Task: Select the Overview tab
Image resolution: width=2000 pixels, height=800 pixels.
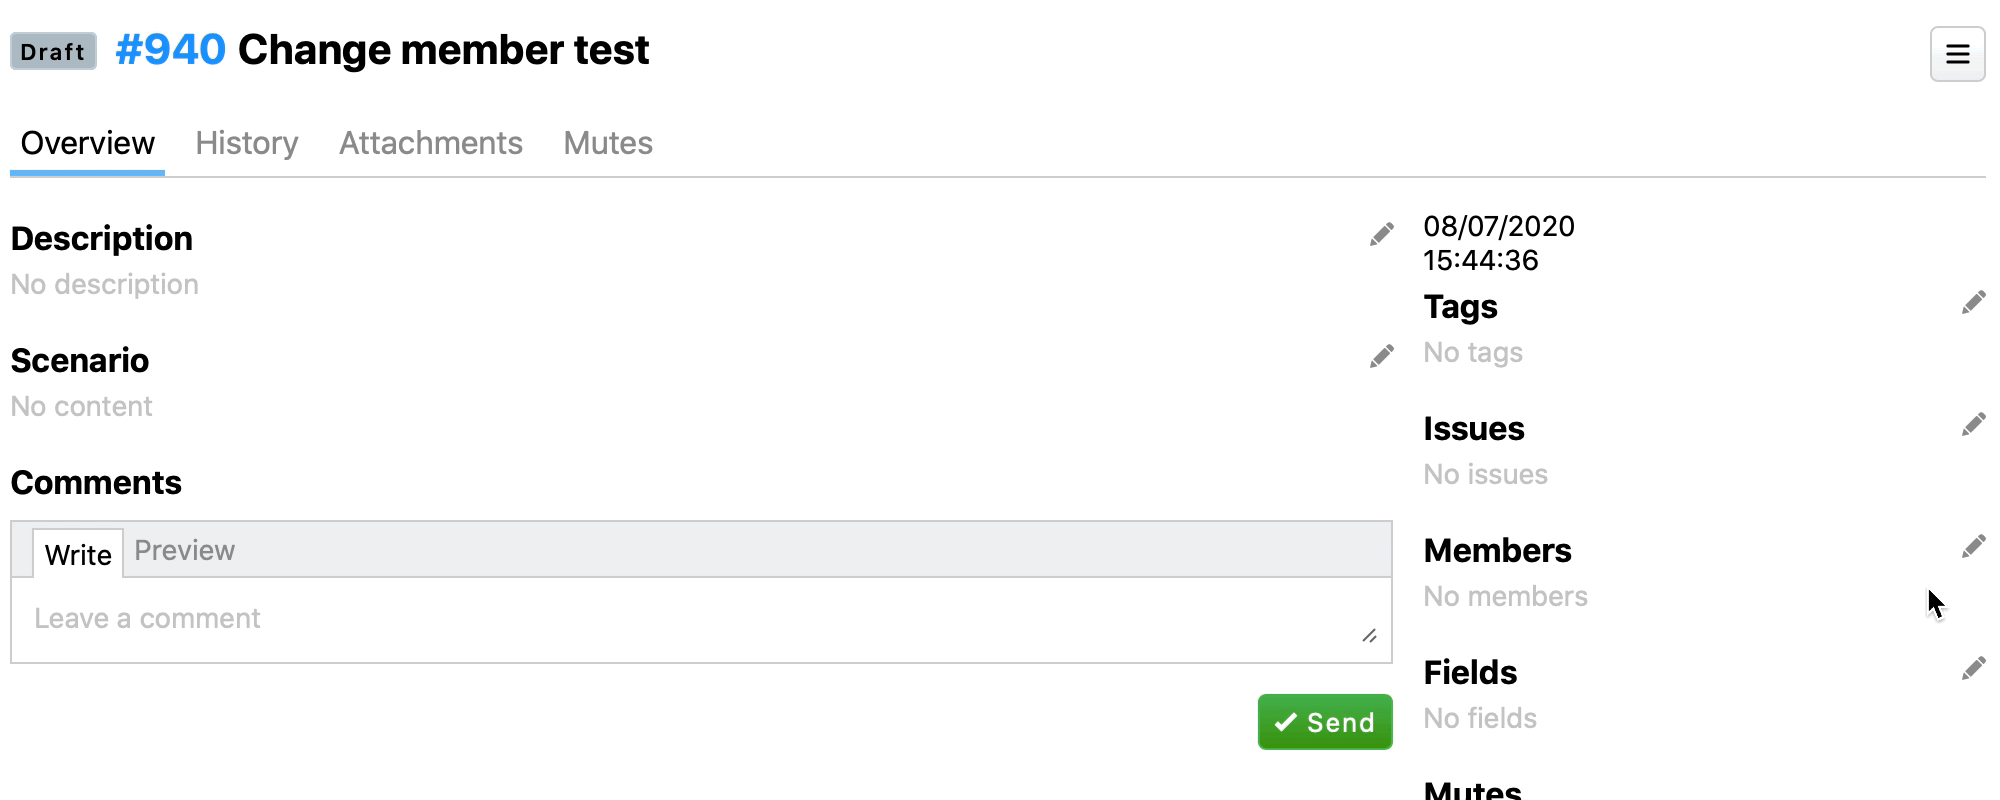Action: [x=88, y=144]
